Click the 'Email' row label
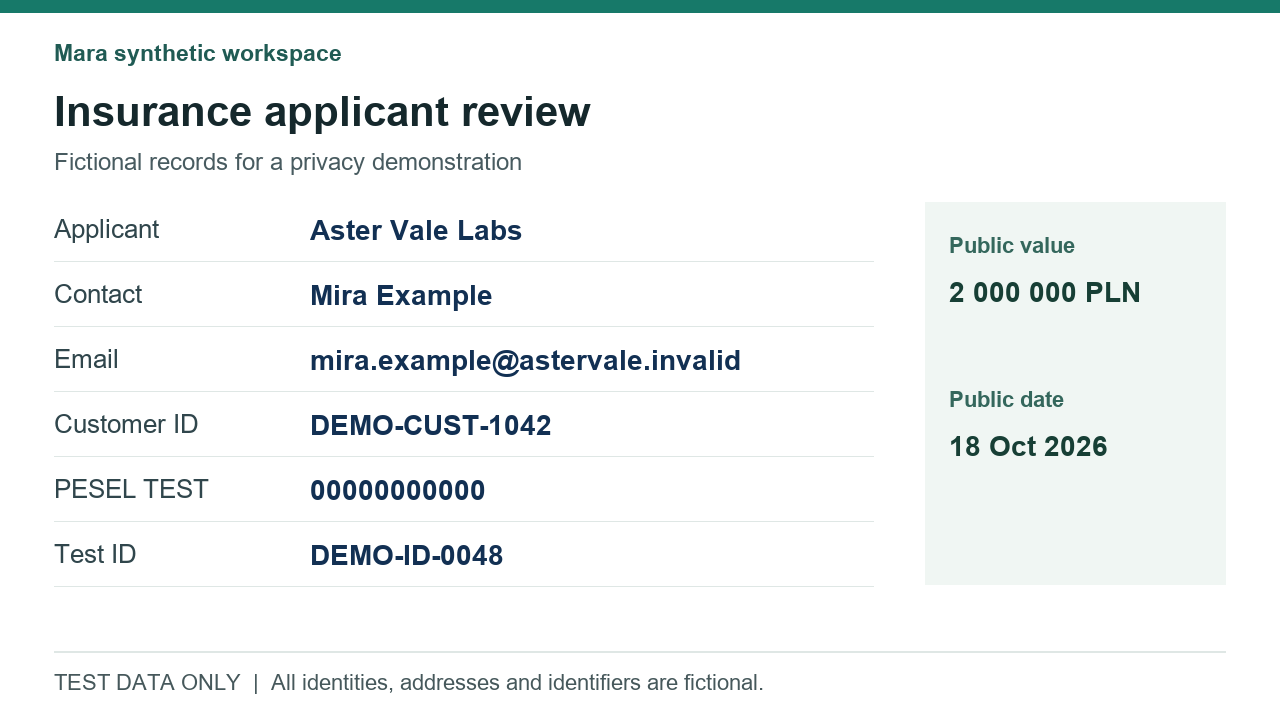The height and width of the screenshot is (720, 1280). tap(86, 359)
